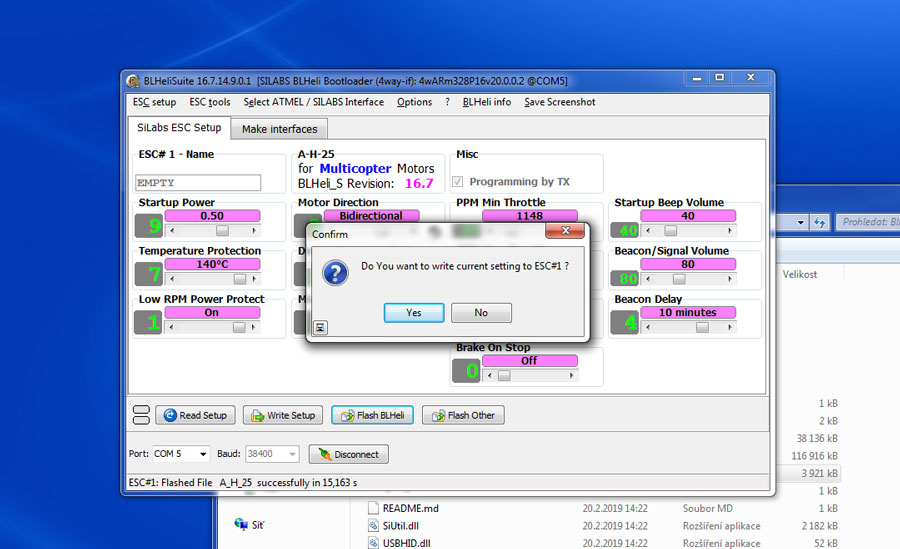Click Startup Power slider left arrow
The image size is (900, 549).
[172, 231]
